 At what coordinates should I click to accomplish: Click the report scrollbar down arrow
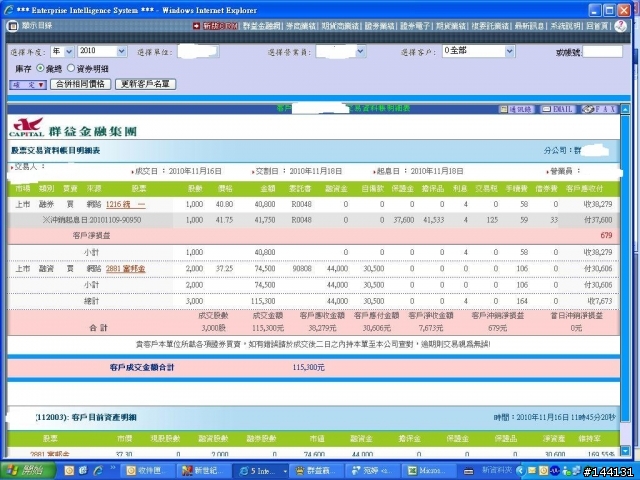coord(625,451)
